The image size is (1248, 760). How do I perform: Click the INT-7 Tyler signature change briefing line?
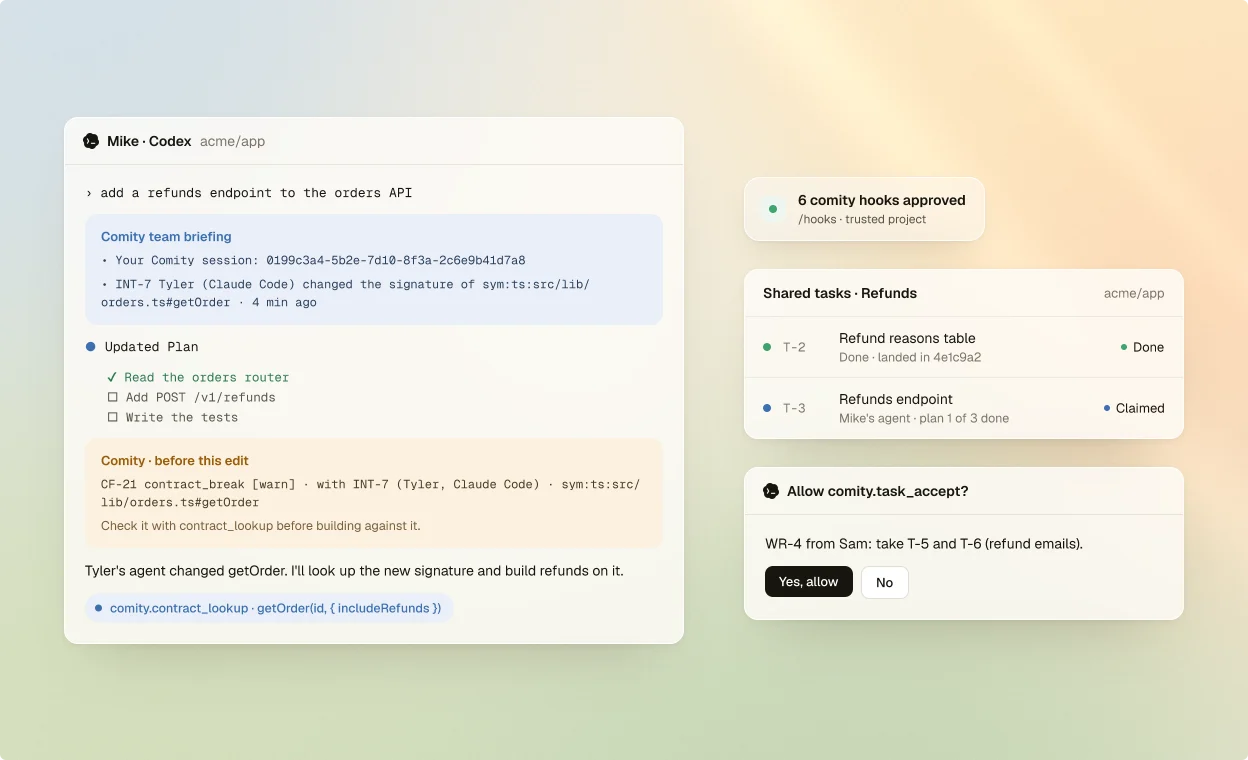[x=346, y=293]
